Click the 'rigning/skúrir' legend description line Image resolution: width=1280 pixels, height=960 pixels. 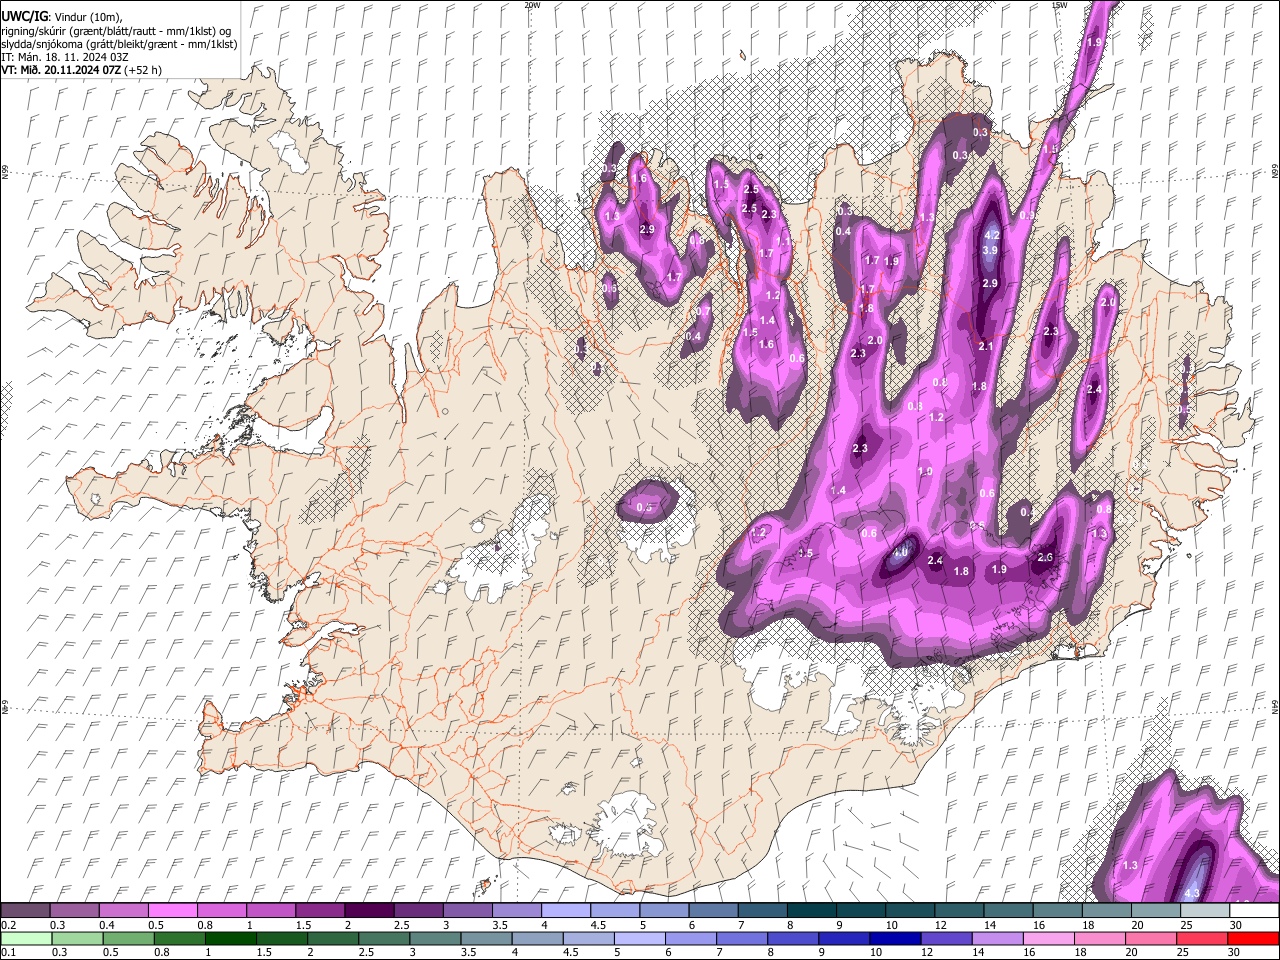pyautogui.click(x=116, y=31)
